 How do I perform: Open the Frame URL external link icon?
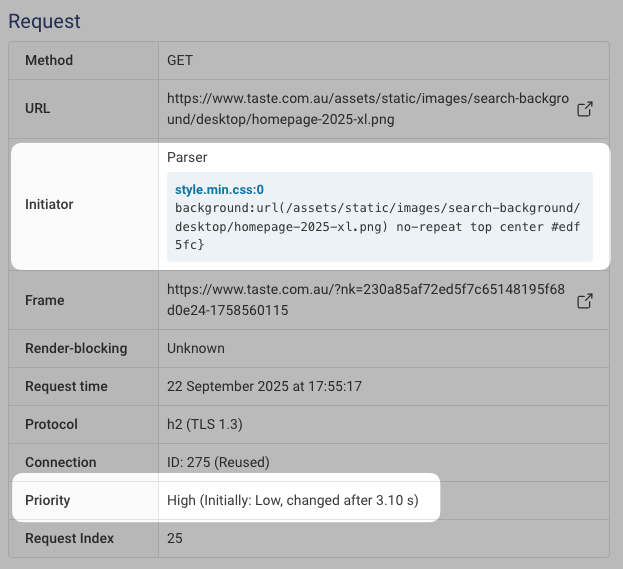tap(586, 300)
